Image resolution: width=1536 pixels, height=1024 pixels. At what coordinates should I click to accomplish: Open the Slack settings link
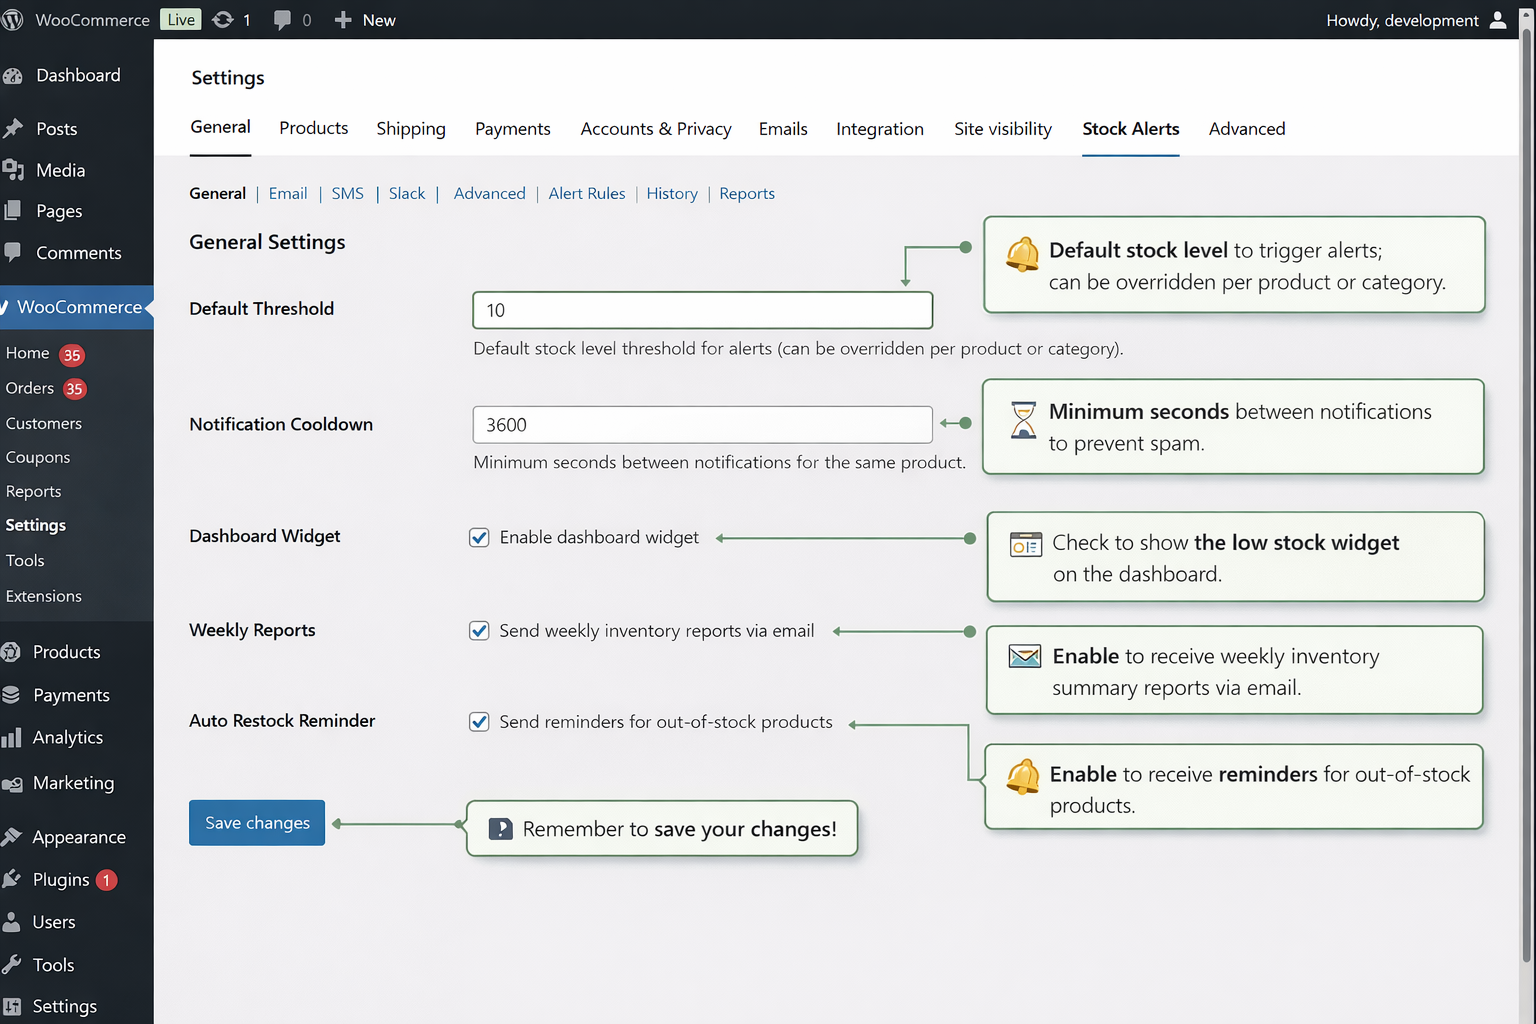[407, 194]
